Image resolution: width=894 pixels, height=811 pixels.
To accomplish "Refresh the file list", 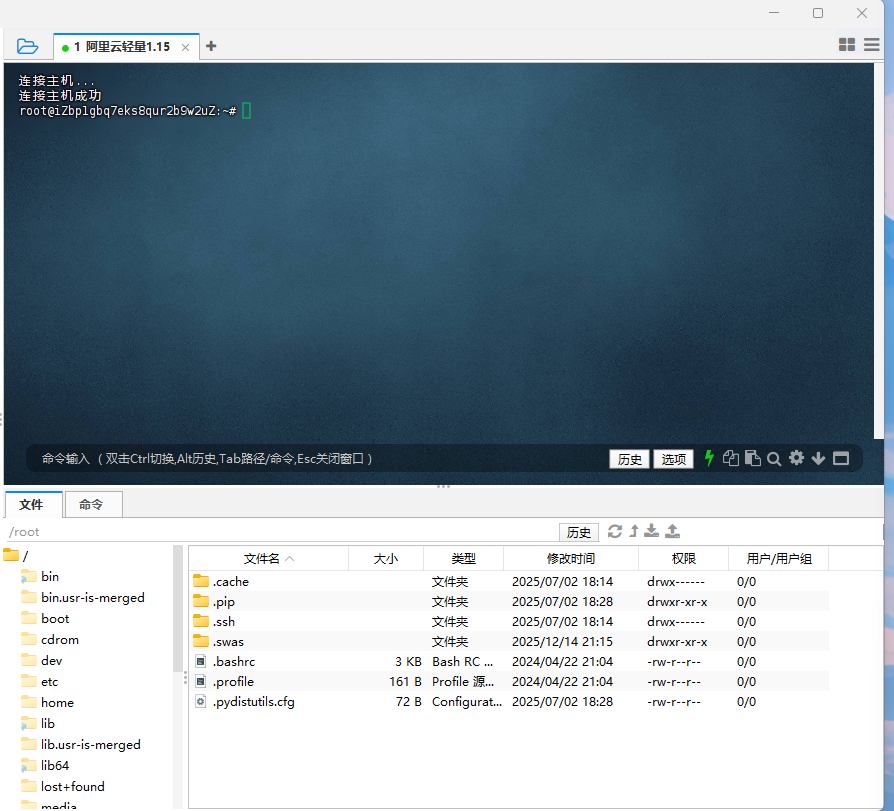I will pos(615,531).
